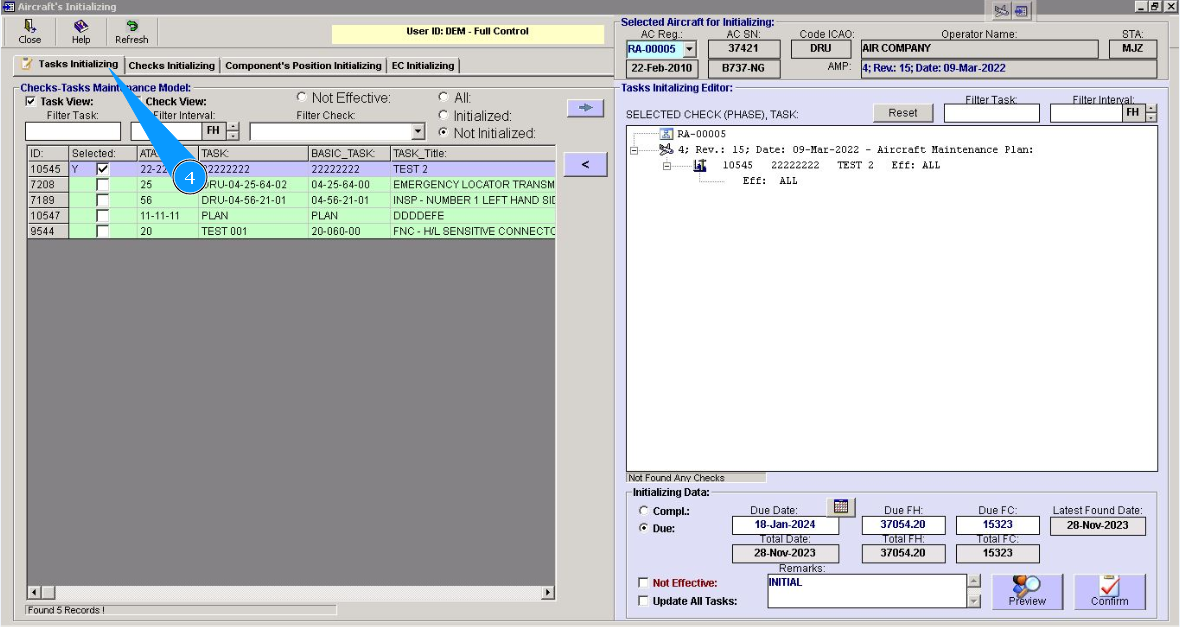
Task: Switch to the Checks Initializing tab
Action: [171, 66]
